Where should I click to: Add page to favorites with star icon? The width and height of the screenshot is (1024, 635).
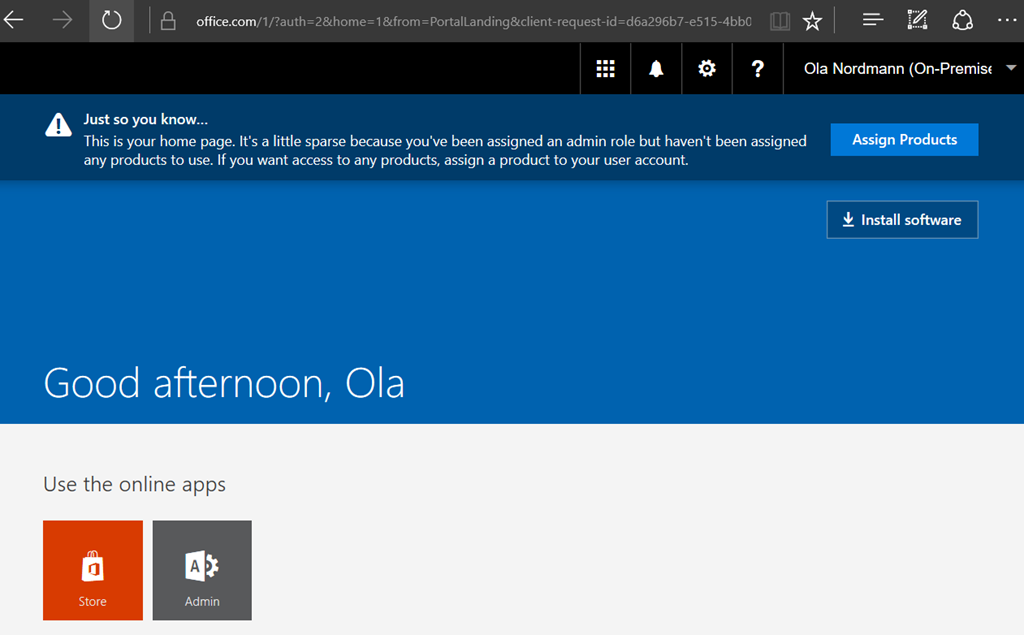812,20
